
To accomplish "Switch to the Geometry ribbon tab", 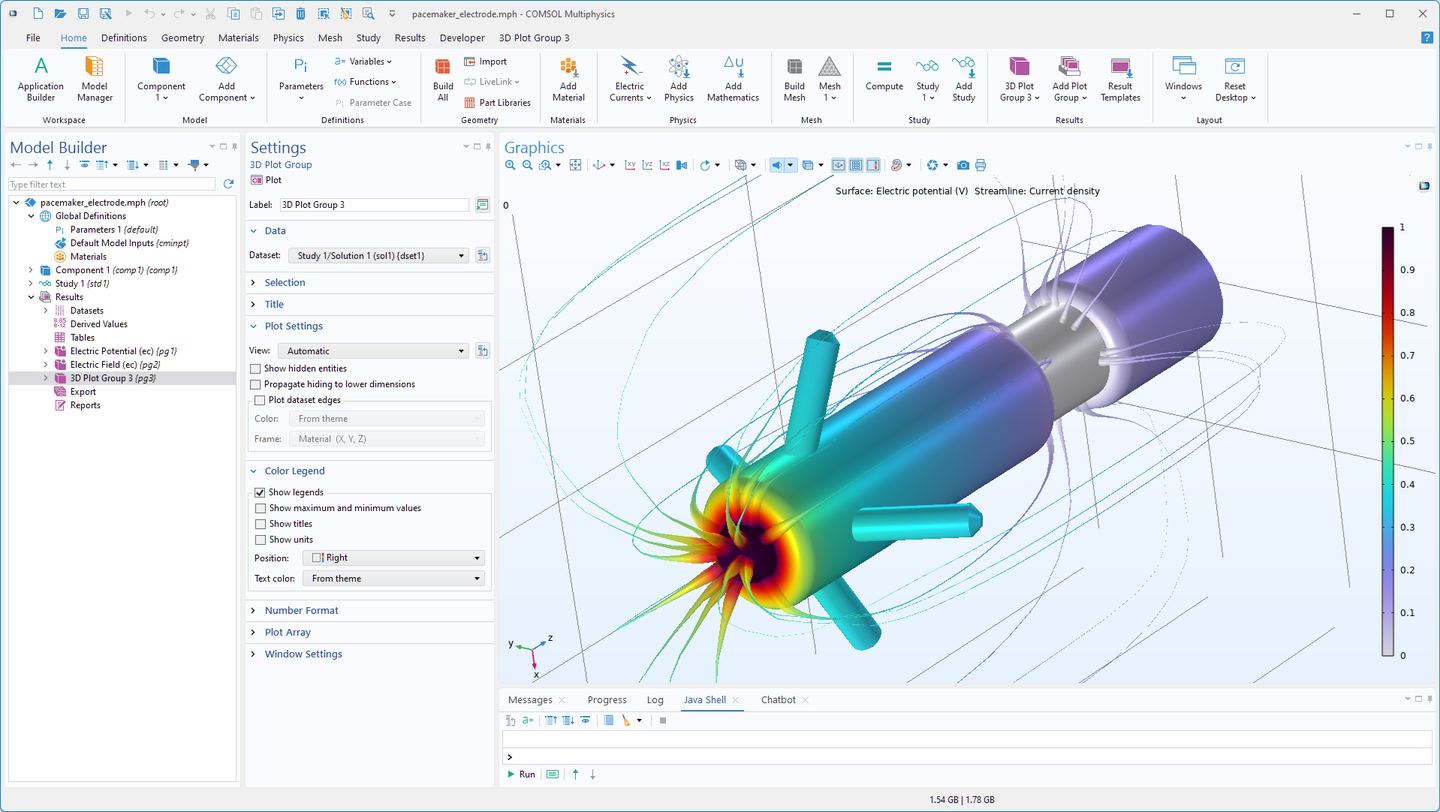I will coord(182,37).
